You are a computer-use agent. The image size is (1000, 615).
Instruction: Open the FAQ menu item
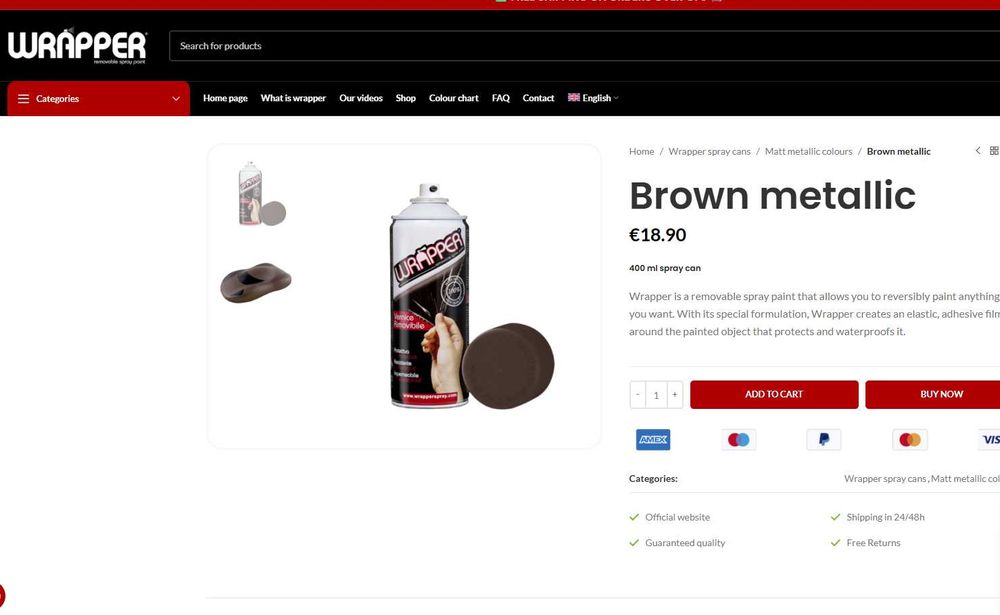tap(501, 98)
